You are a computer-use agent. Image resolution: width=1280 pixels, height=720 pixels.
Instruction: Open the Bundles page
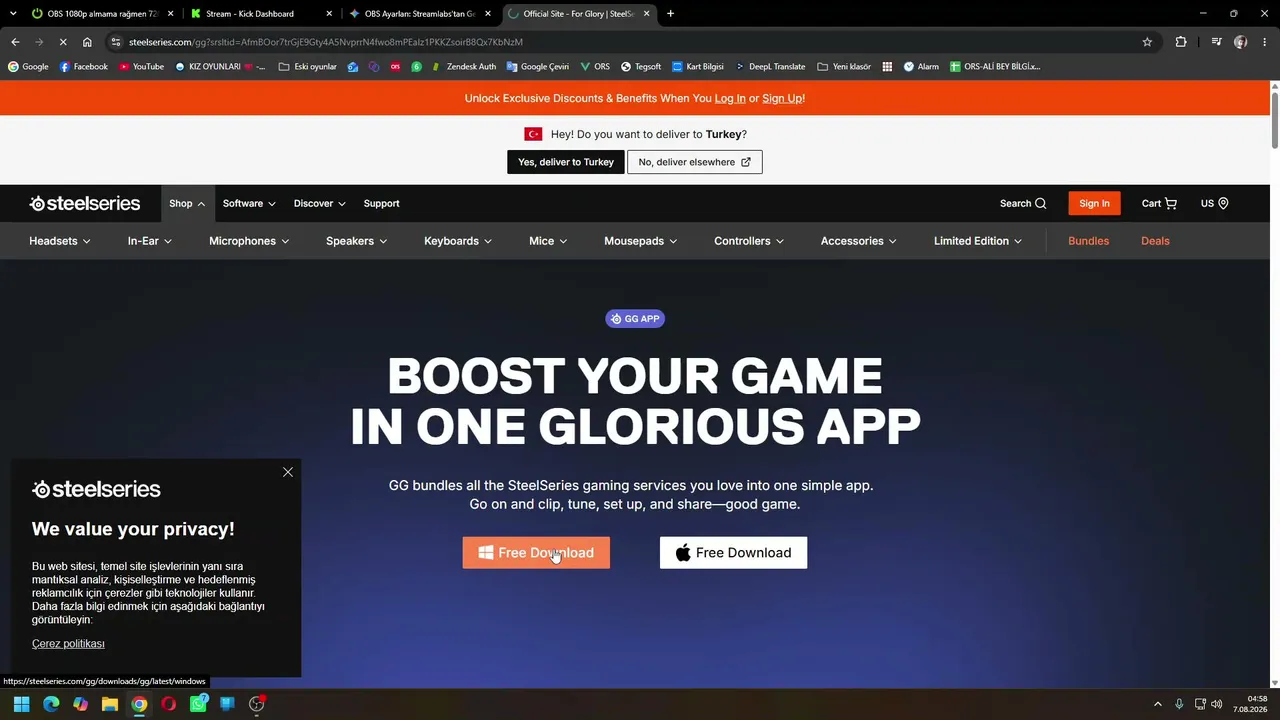[1088, 241]
